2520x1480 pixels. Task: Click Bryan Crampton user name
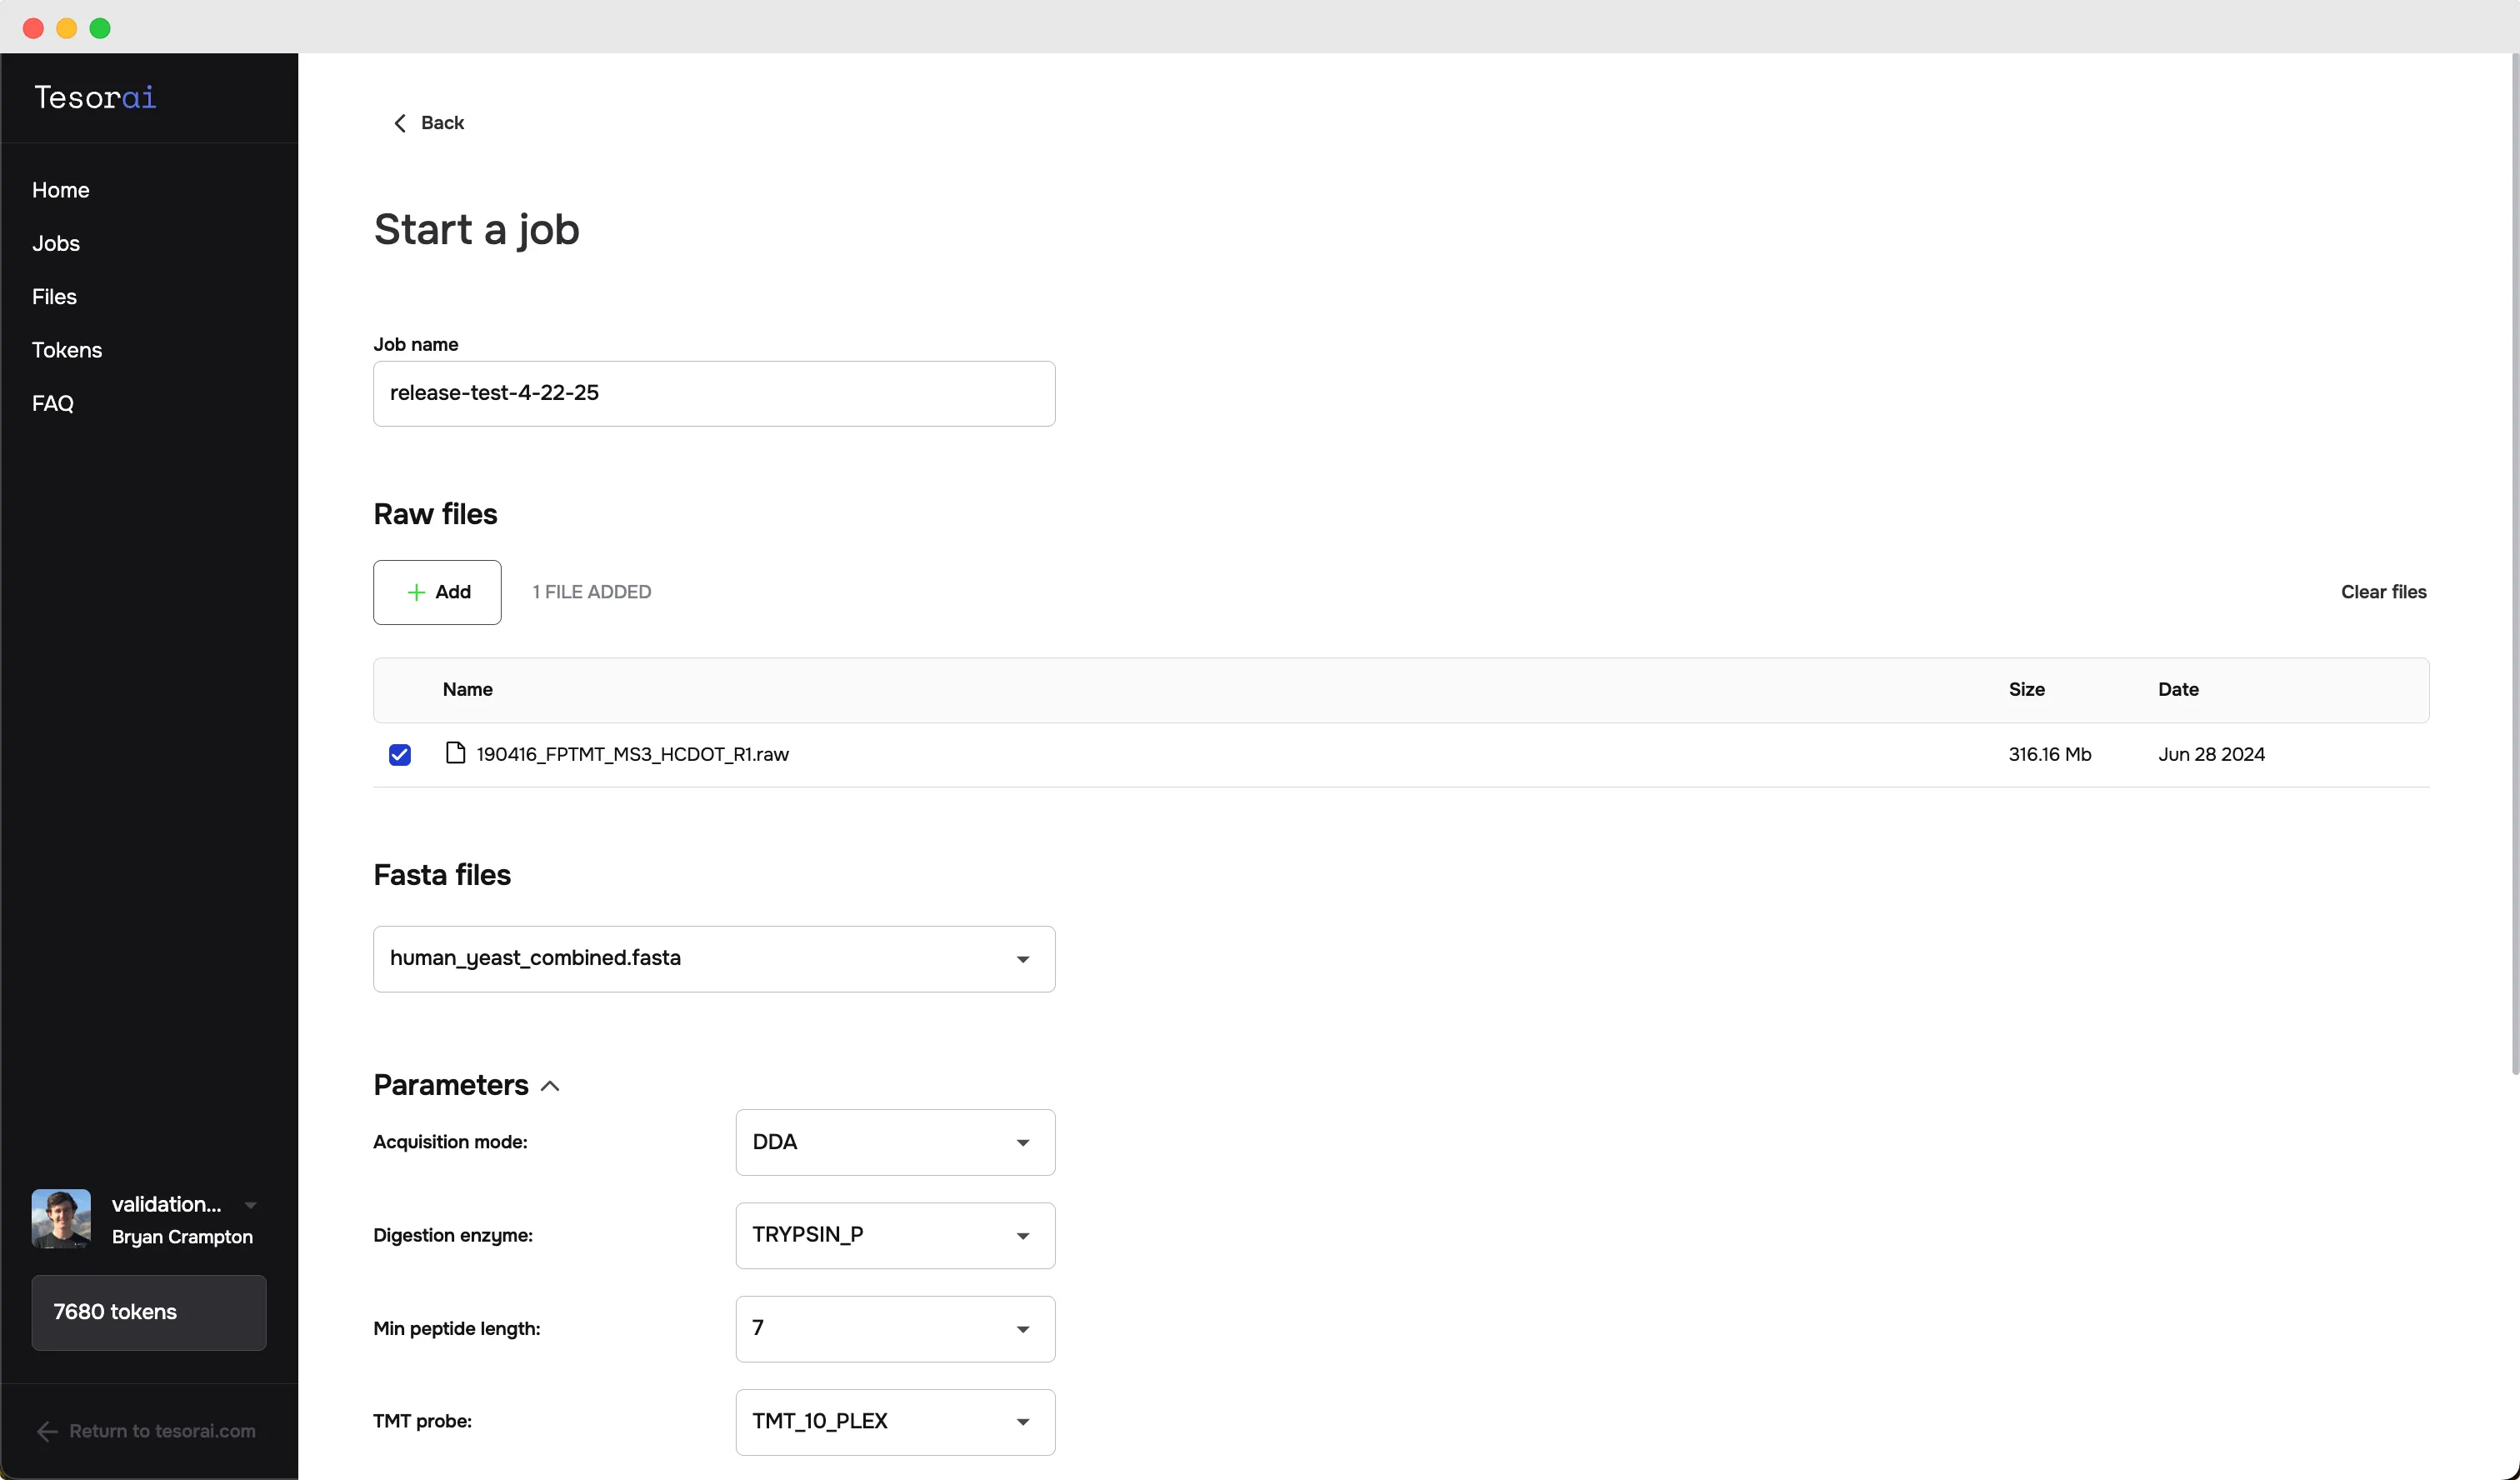click(182, 1237)
